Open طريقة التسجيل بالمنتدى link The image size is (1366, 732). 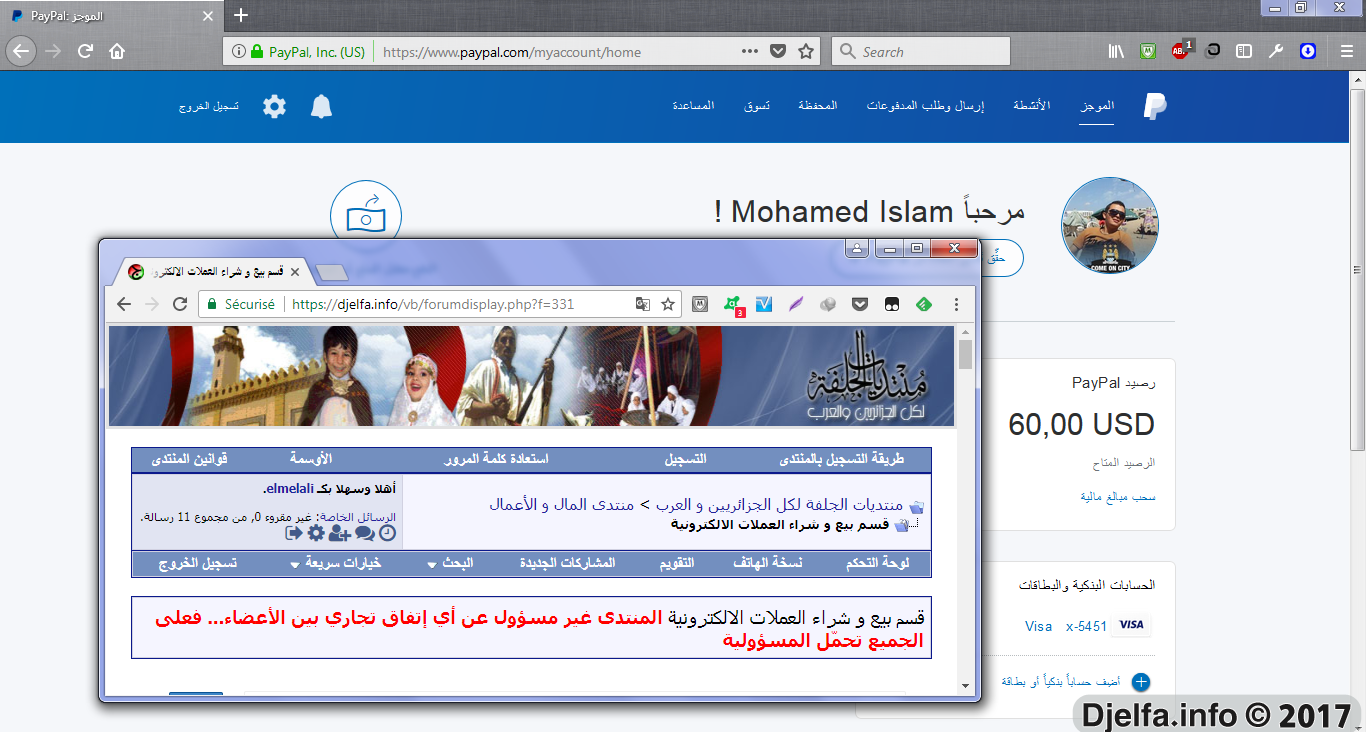pyautogui.click(x=841, y=459)
